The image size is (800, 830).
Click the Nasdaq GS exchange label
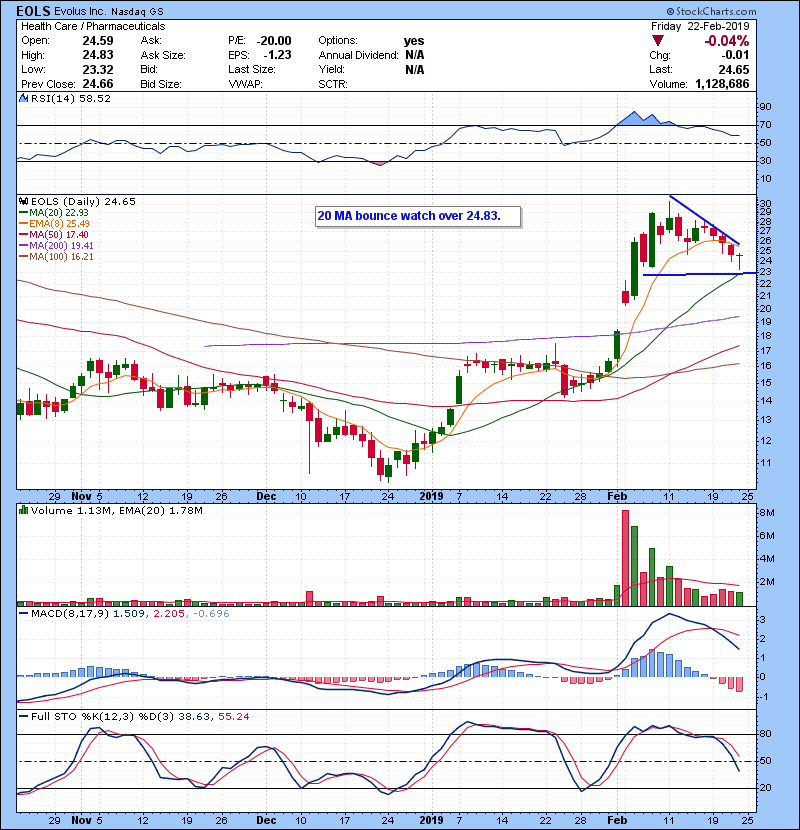pos(137,12)
